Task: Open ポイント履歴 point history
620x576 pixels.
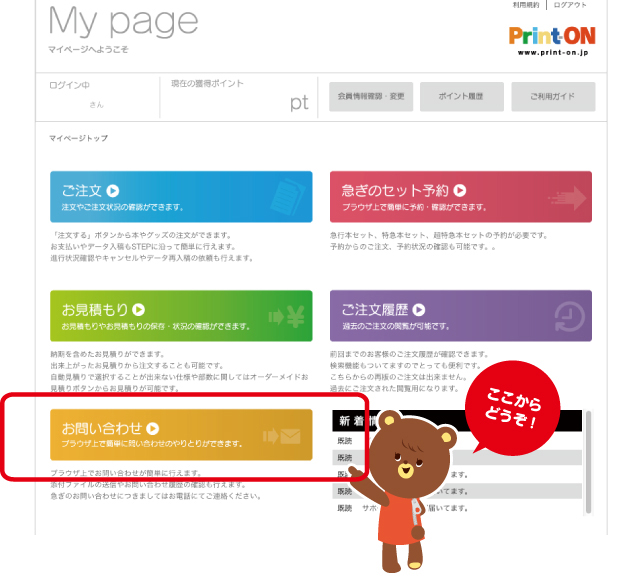Action: 461,96
